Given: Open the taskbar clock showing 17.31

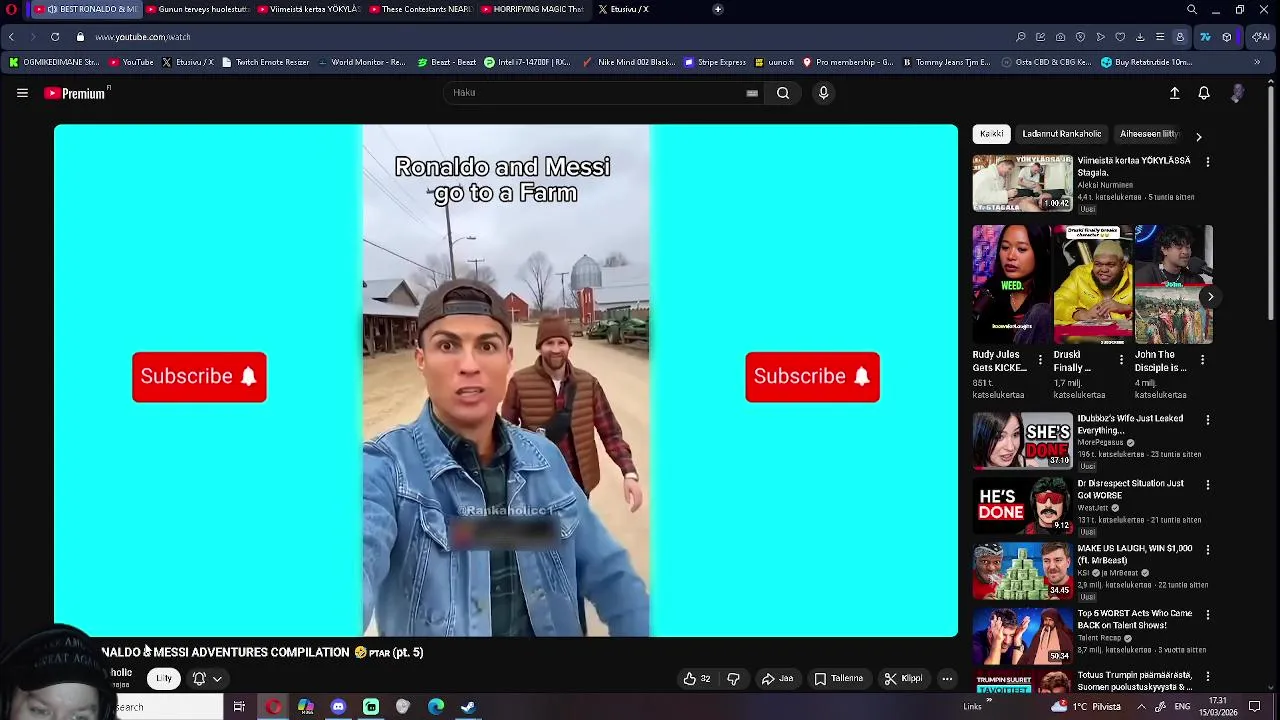Looking at the screenshot, I should 1219,707.
